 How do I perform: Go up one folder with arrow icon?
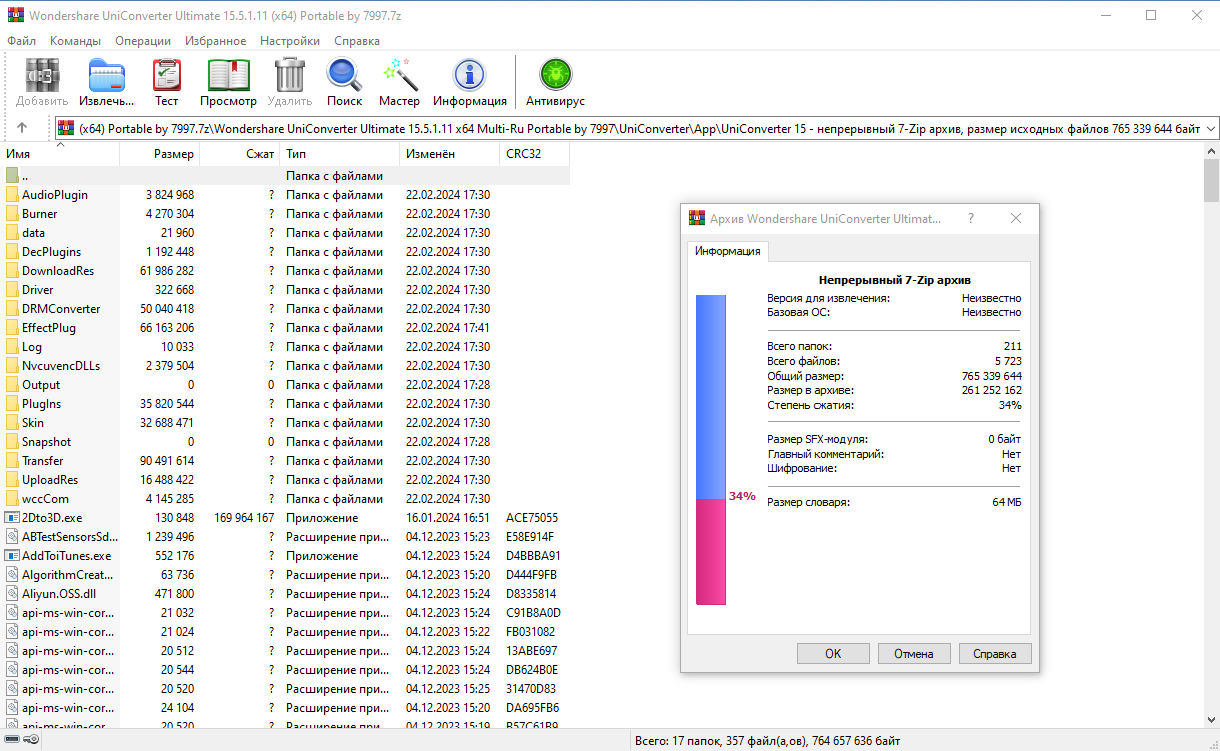point(22,128)
